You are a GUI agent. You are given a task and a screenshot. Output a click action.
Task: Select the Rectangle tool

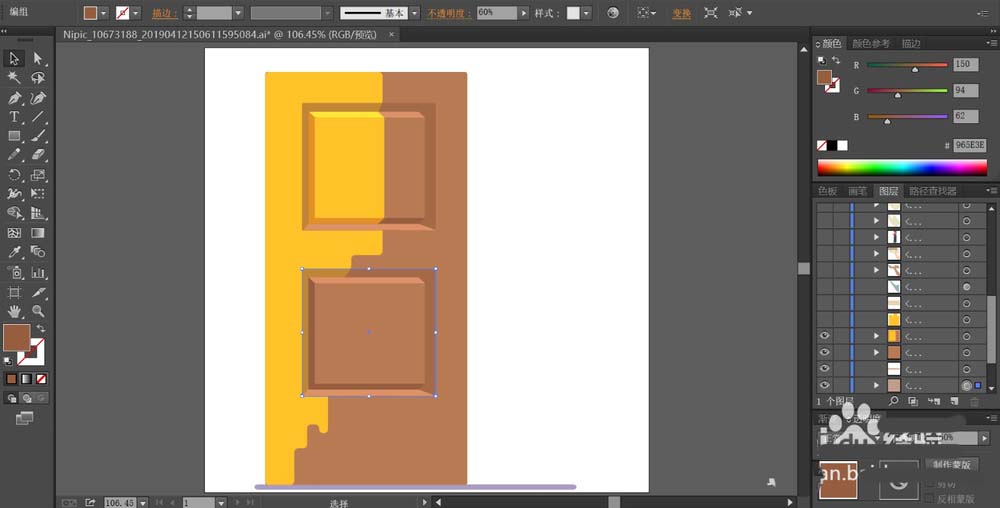[x=13, y=136]
